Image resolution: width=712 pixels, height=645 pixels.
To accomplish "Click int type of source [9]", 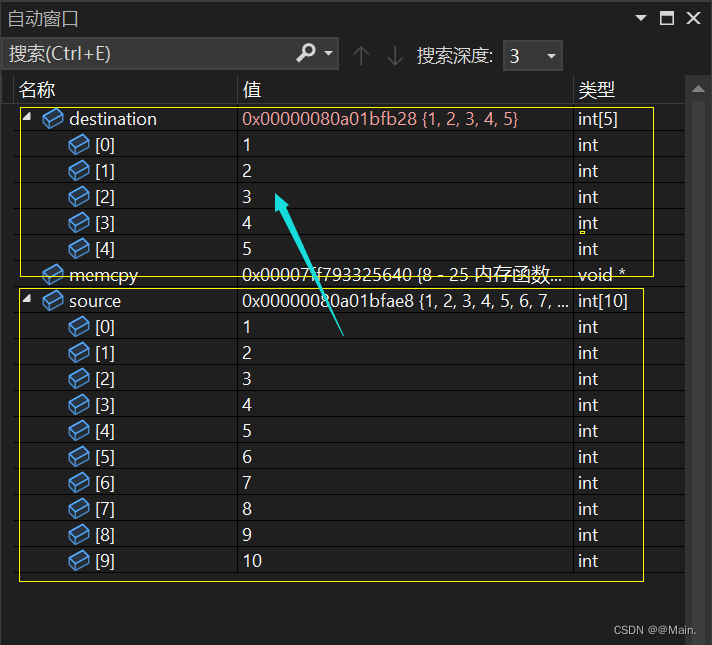I will click(588, 561).
